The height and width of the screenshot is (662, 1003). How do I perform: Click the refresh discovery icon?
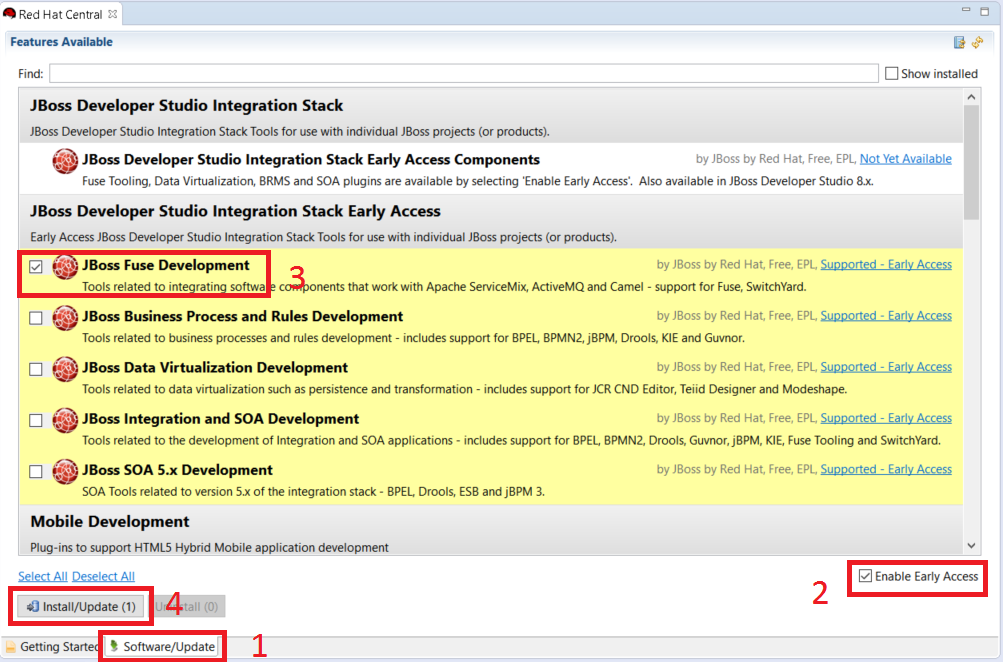pos(977,42)
